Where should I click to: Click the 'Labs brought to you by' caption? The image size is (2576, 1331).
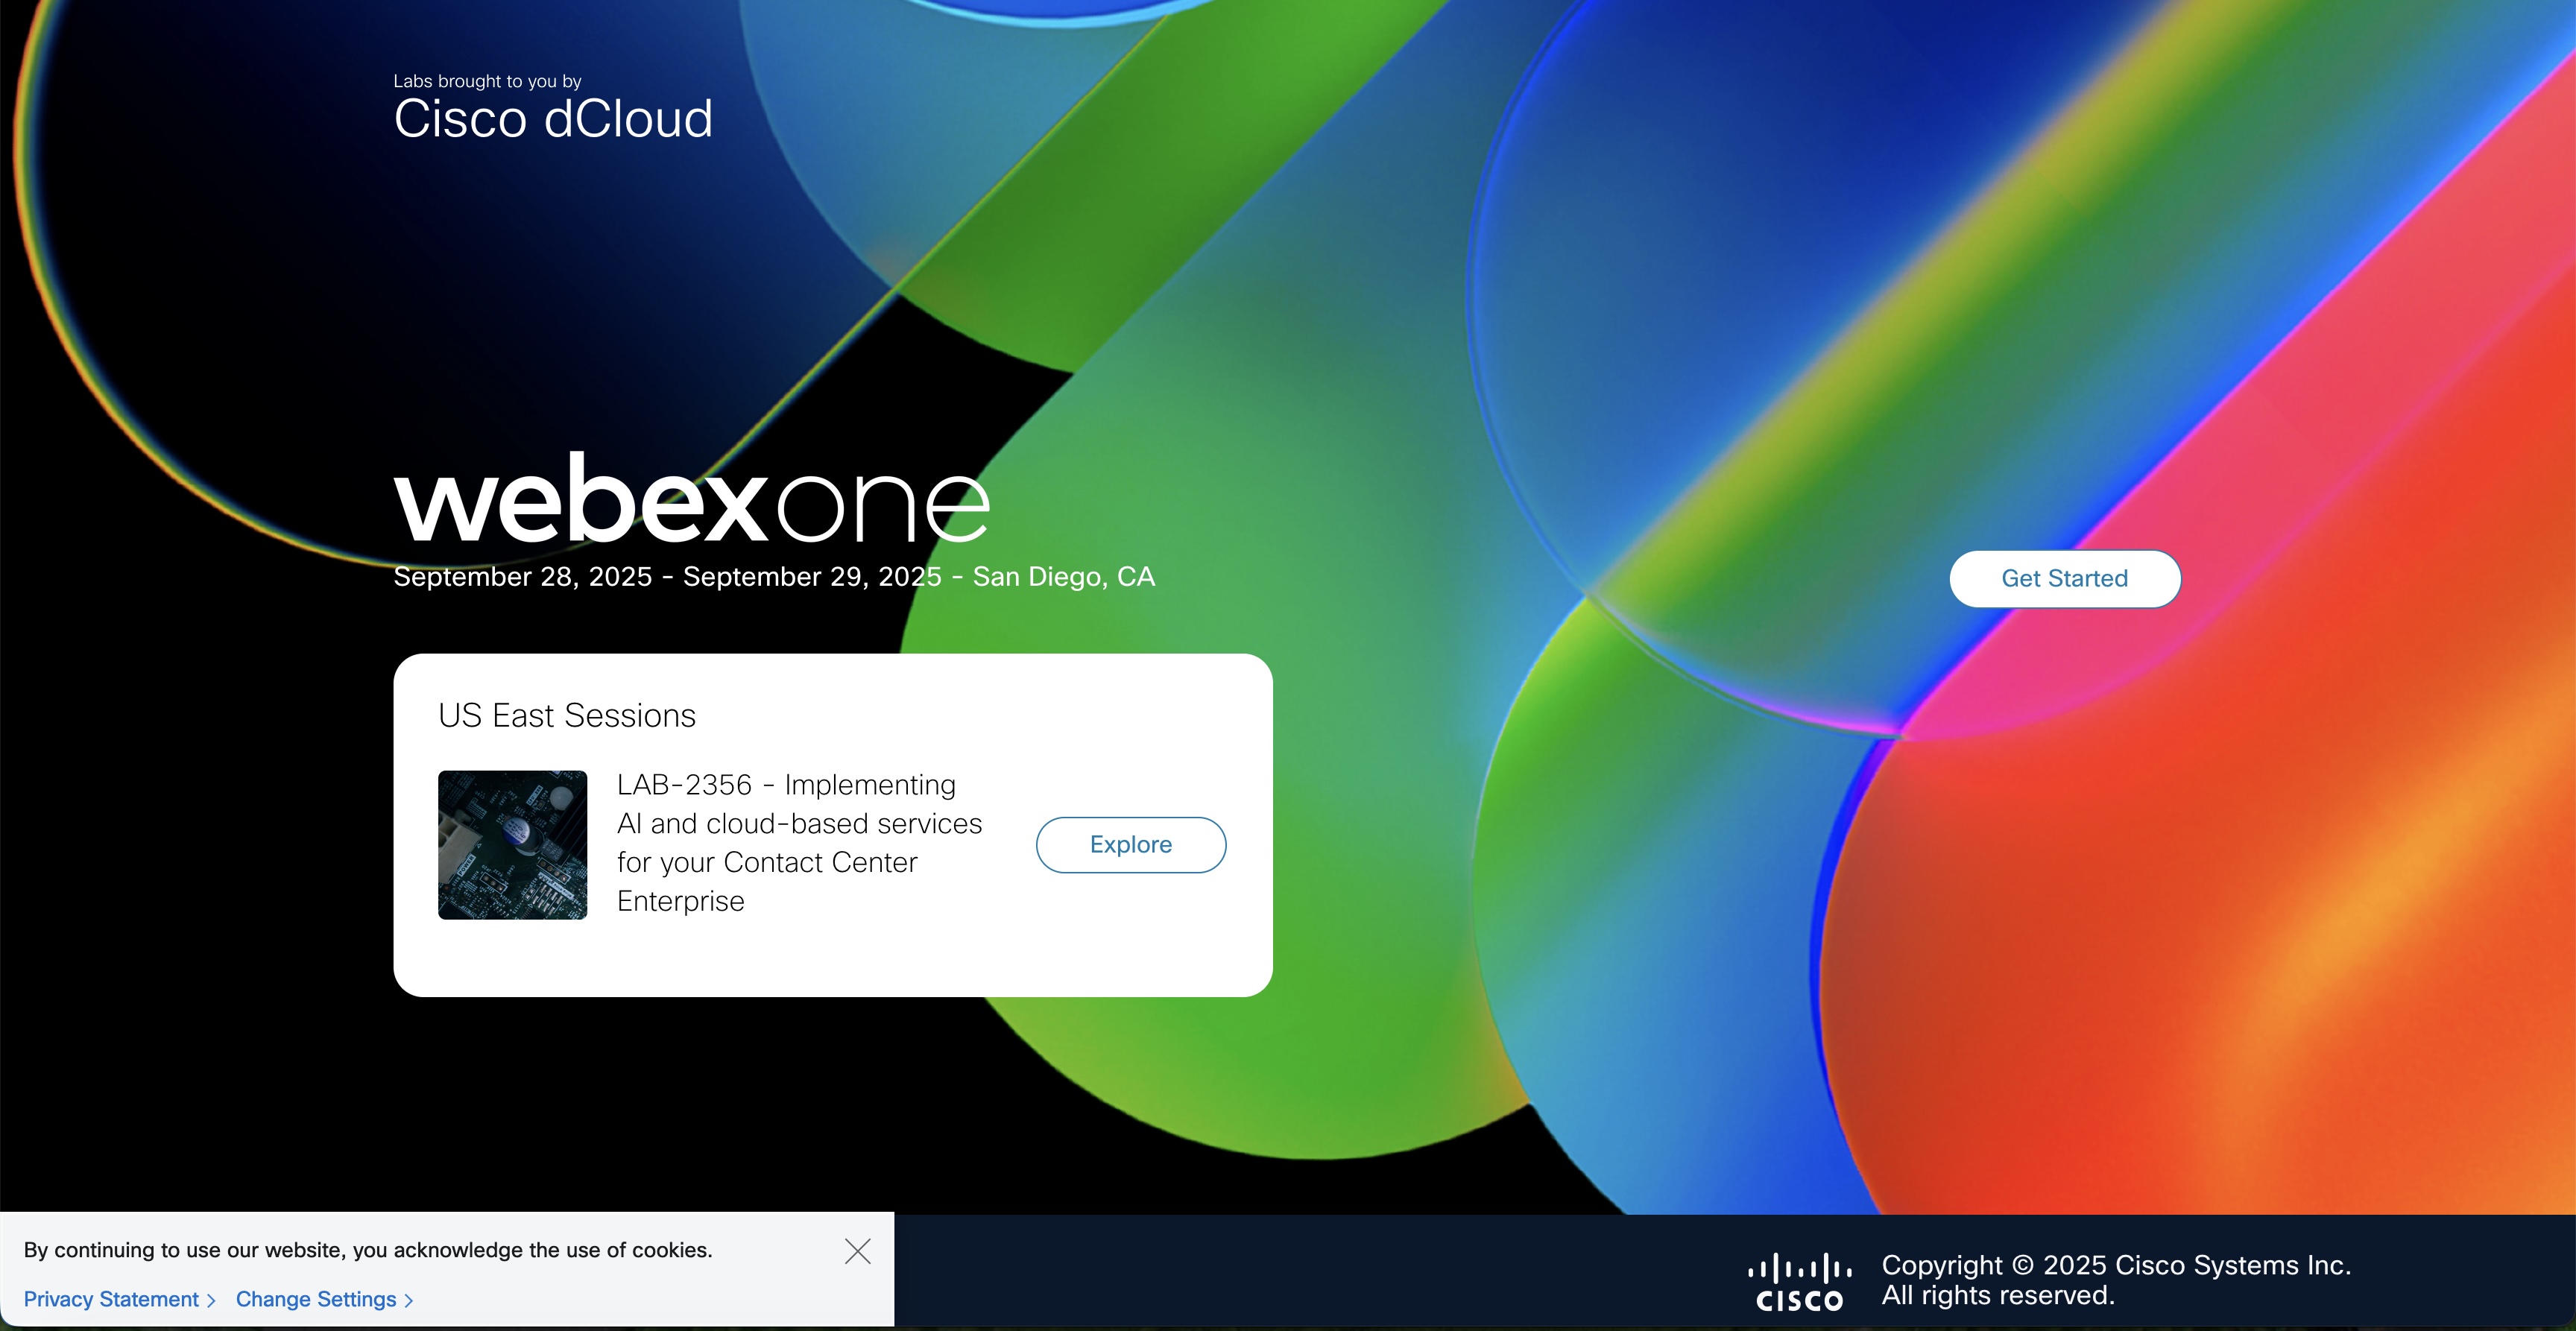[487, 81]
